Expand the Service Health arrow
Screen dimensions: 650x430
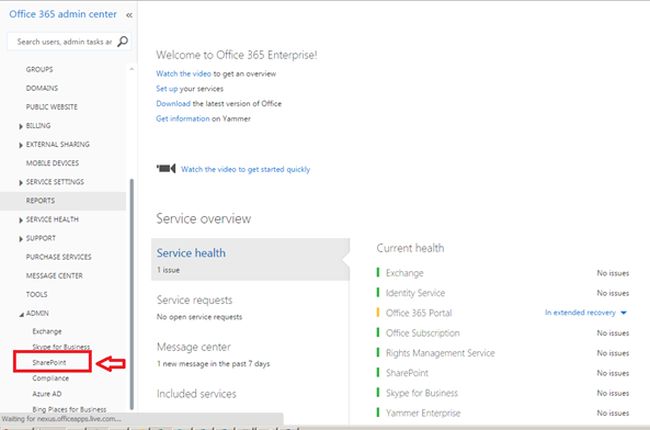[x=21, y=220]
